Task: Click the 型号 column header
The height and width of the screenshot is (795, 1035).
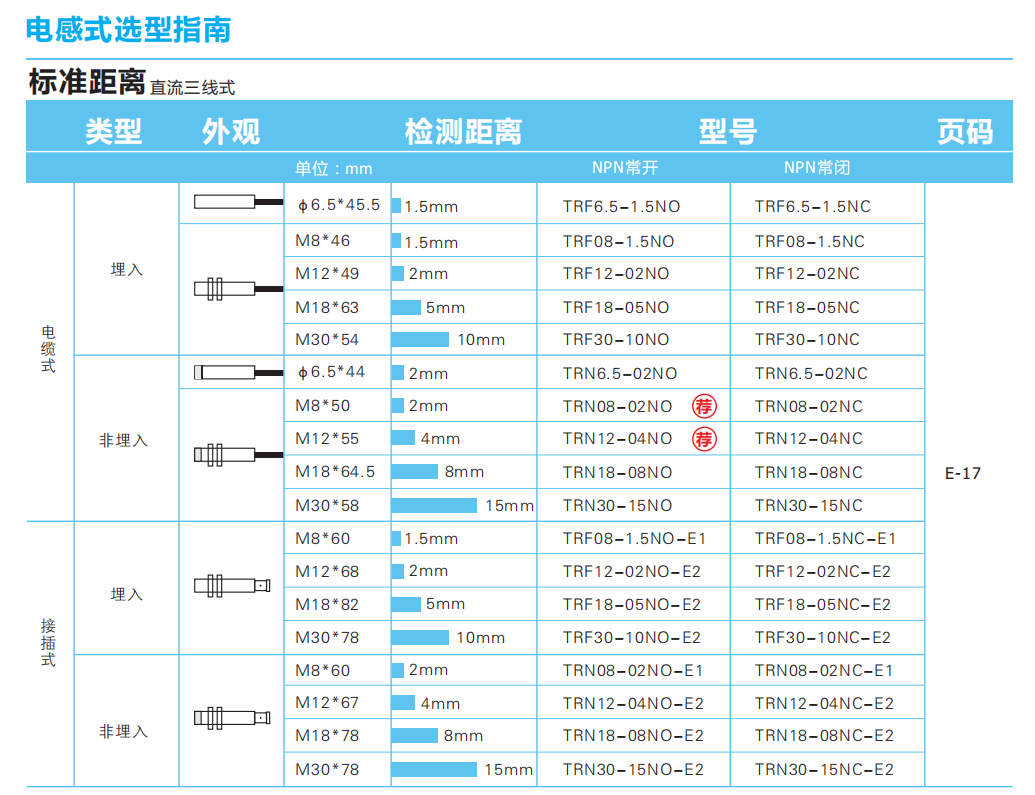Action: (727, 131)
